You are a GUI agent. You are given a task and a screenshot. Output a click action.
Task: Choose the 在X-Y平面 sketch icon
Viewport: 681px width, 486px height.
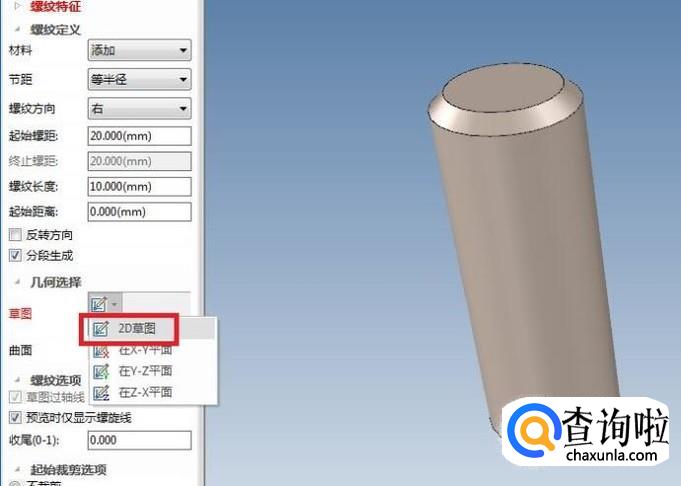click(101, 350)
